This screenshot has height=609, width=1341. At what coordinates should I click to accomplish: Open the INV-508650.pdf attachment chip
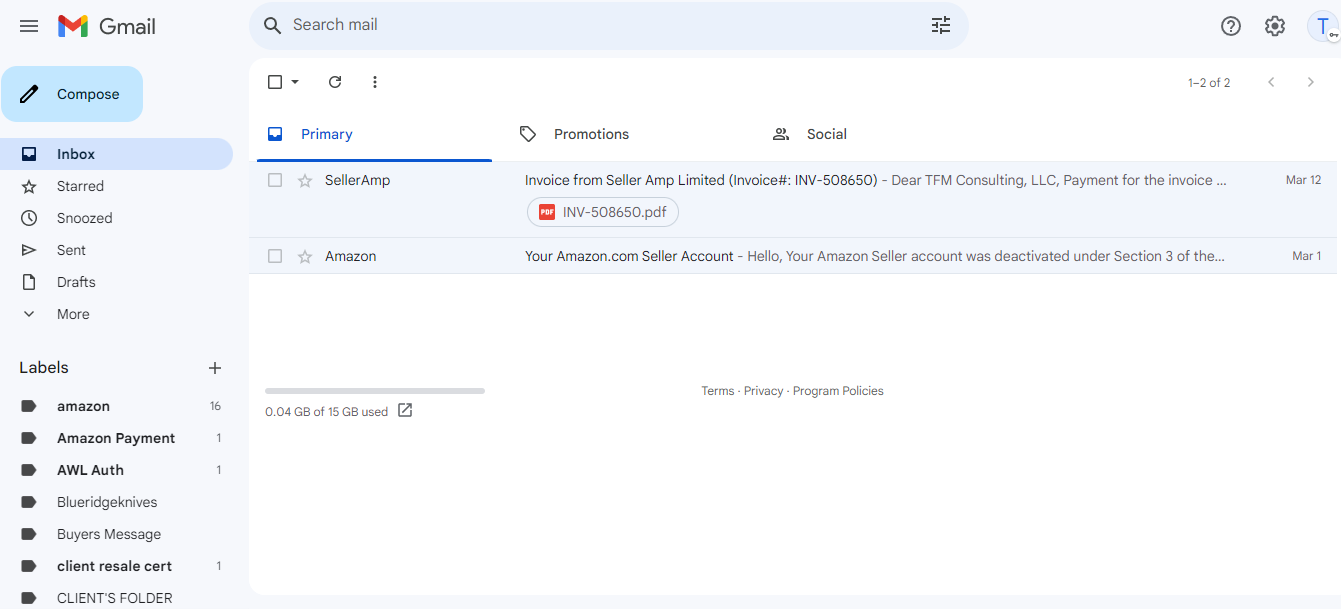pyautogui.click(x=603, y=212)
